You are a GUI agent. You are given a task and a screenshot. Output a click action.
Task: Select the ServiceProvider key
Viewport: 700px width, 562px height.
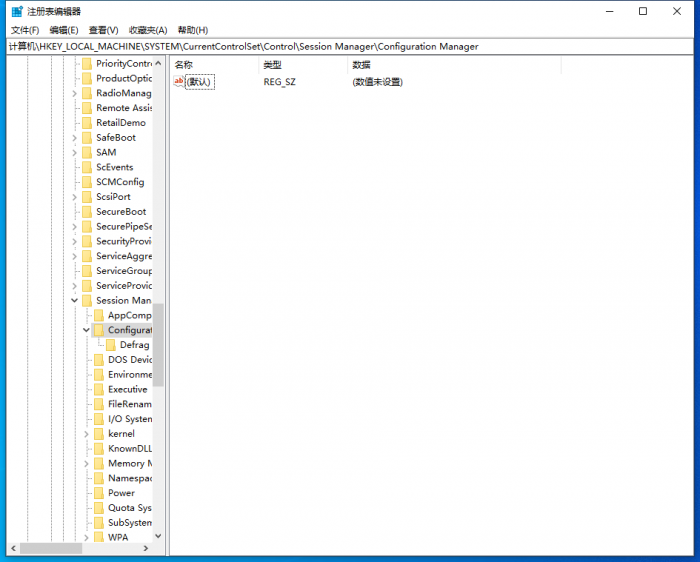click(x=124, y=286)
